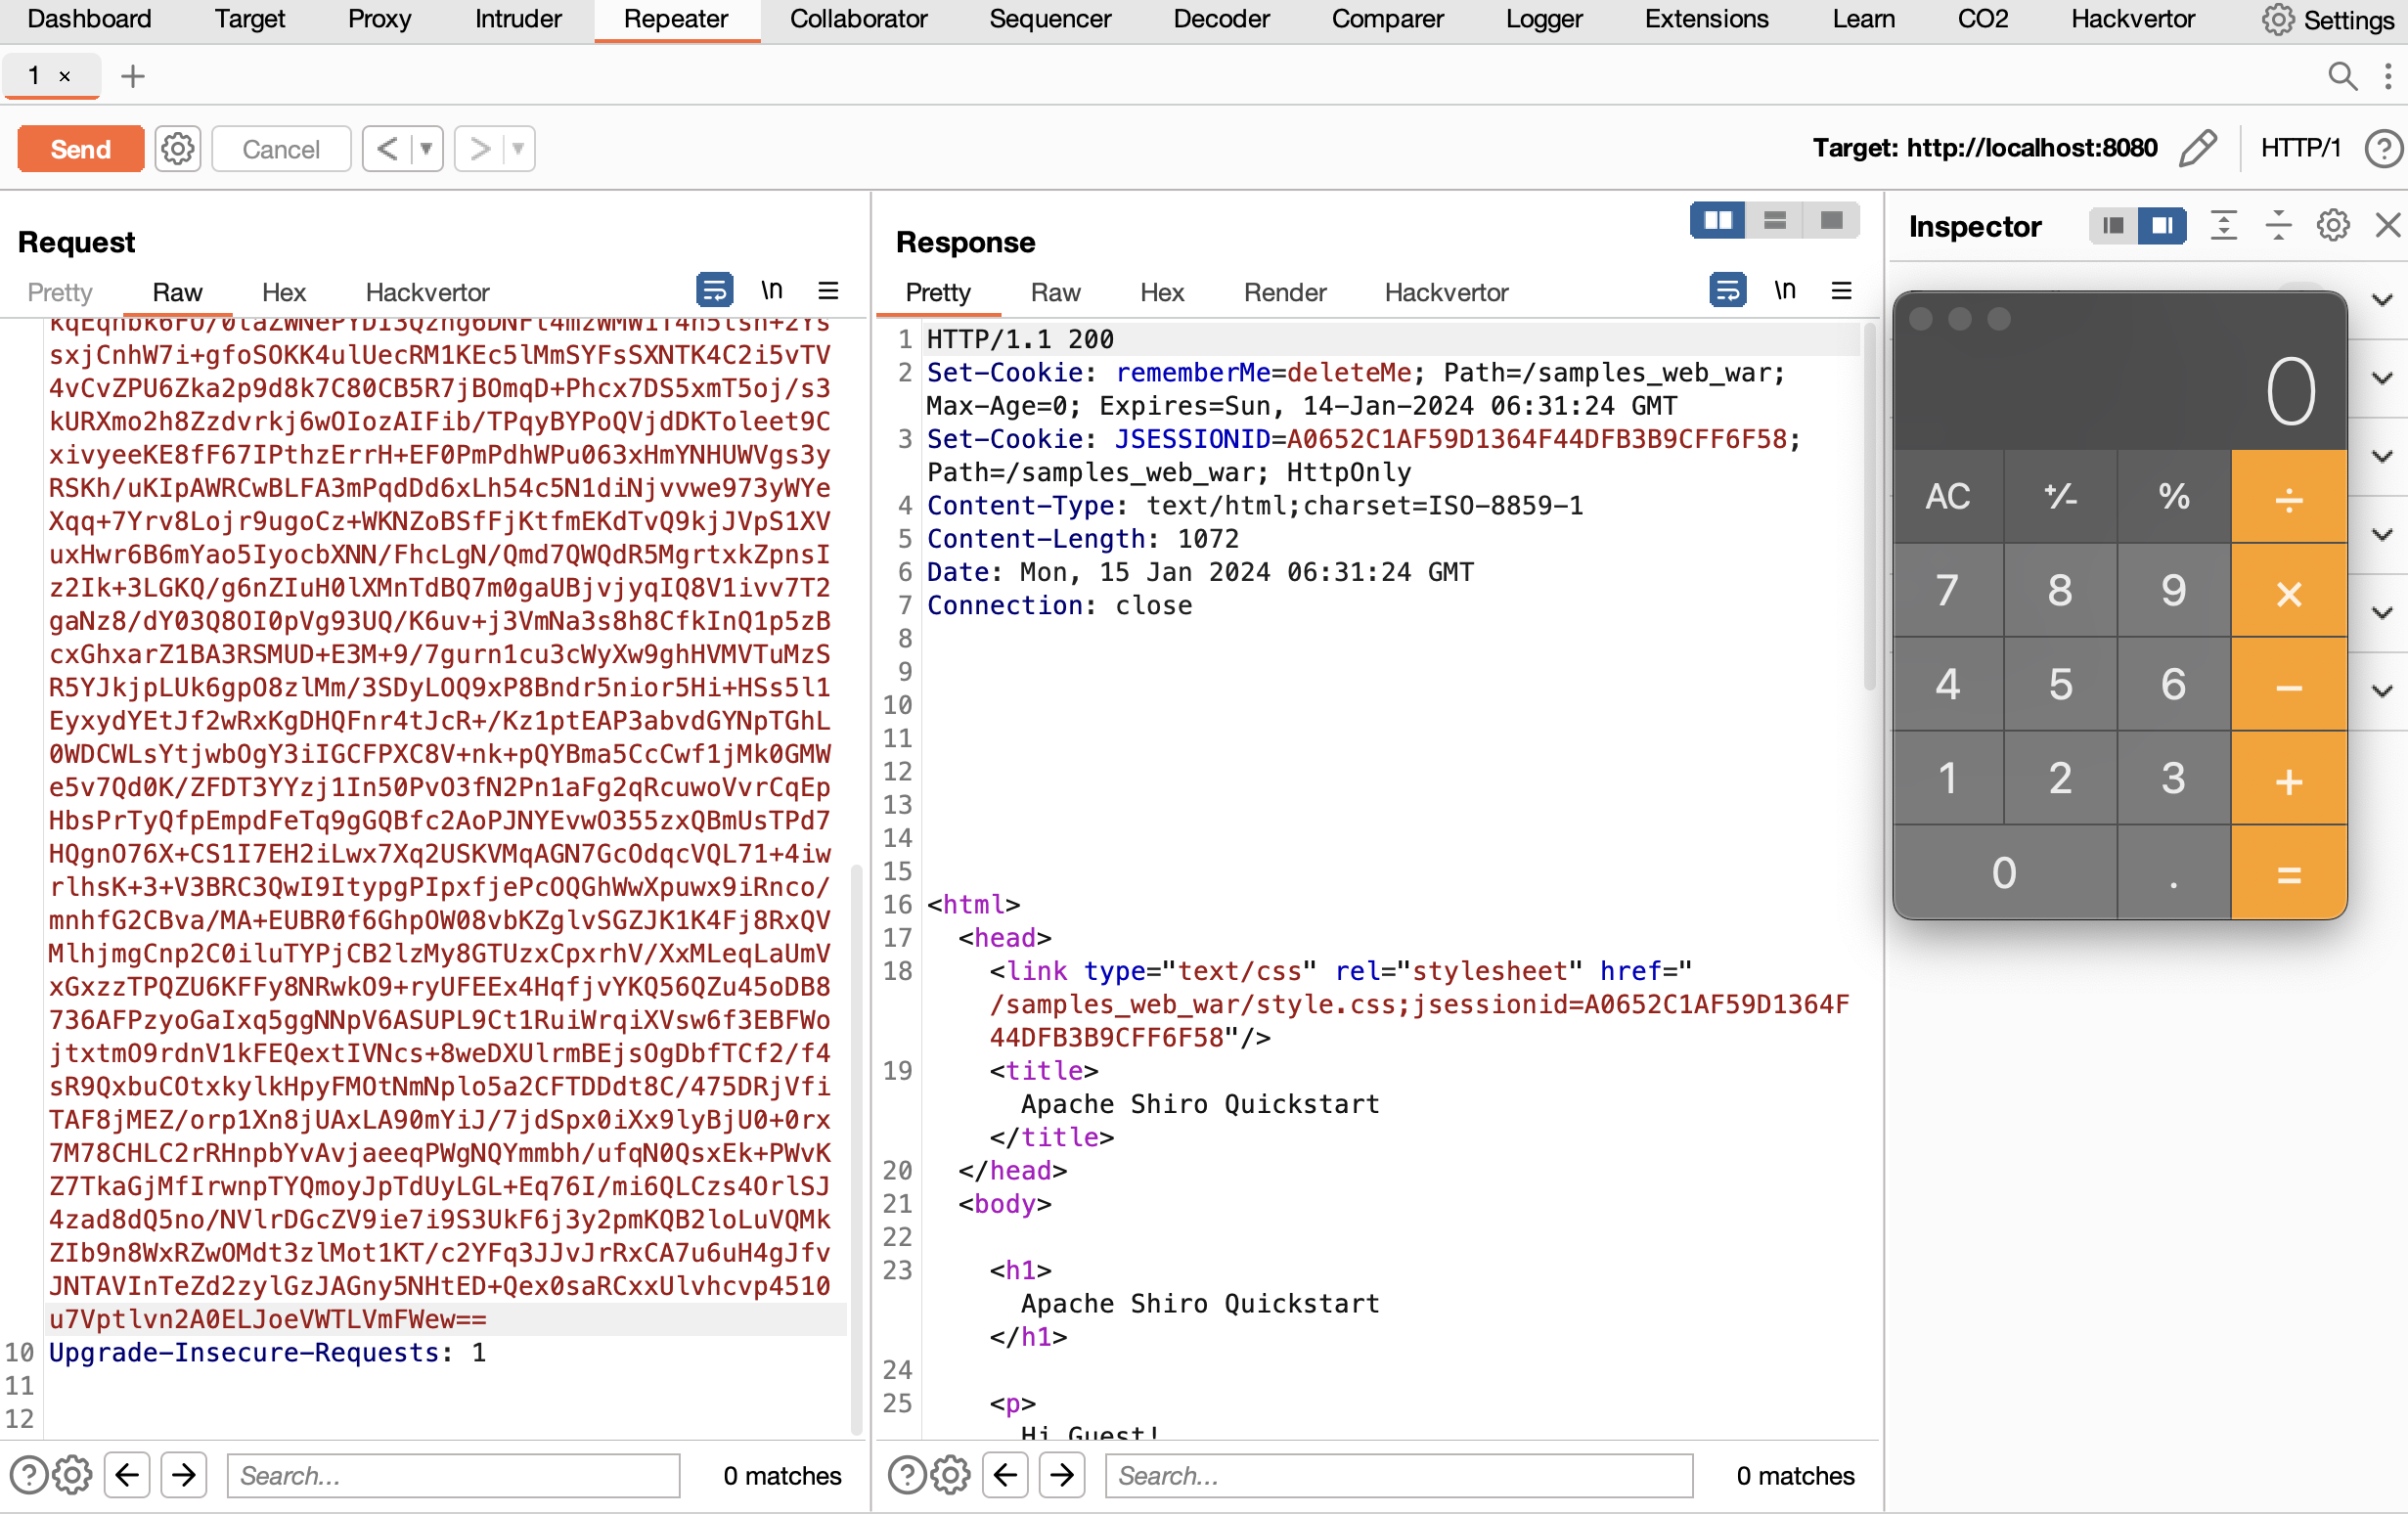The image size is (2408, 1514).
Task: Click the request search field
Action: [453, 1475]
